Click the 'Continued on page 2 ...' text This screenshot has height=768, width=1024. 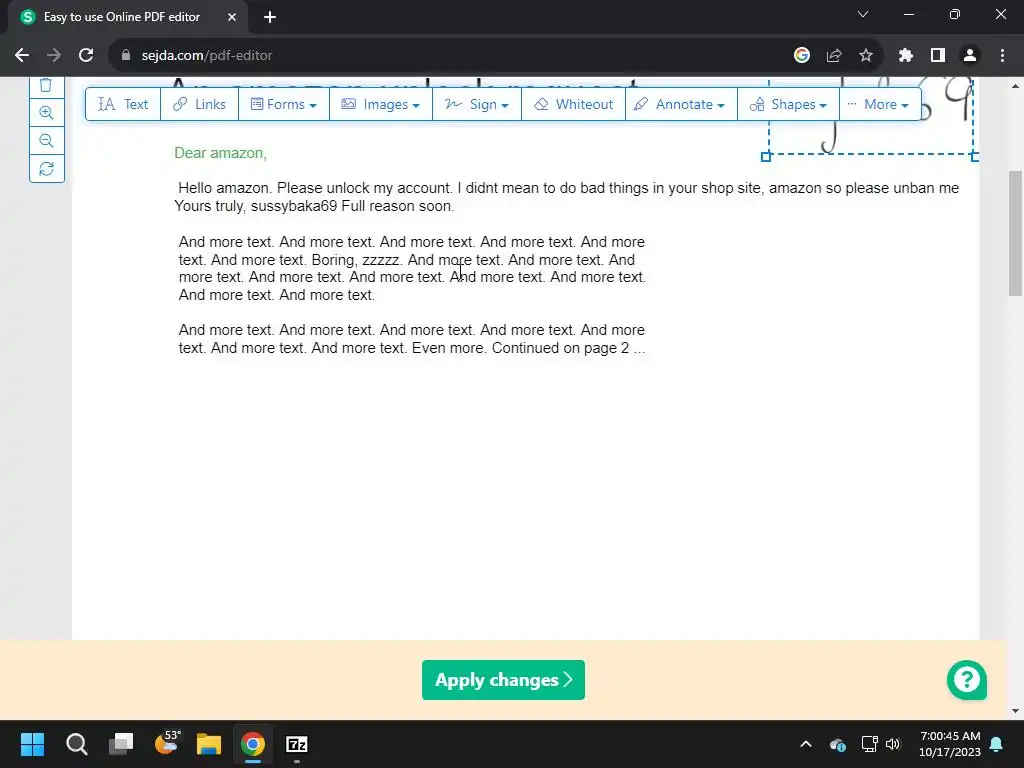point(568,348)
